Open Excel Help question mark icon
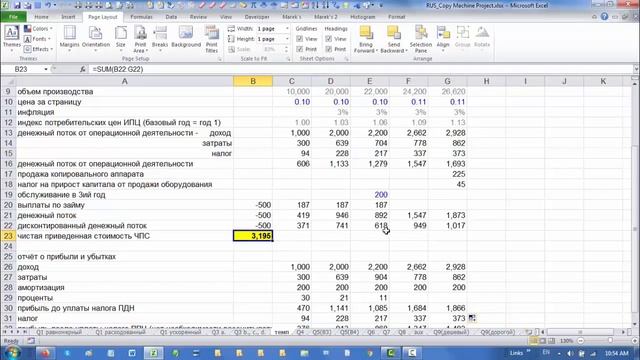This screenshot has height=360, width=640. 604,17
